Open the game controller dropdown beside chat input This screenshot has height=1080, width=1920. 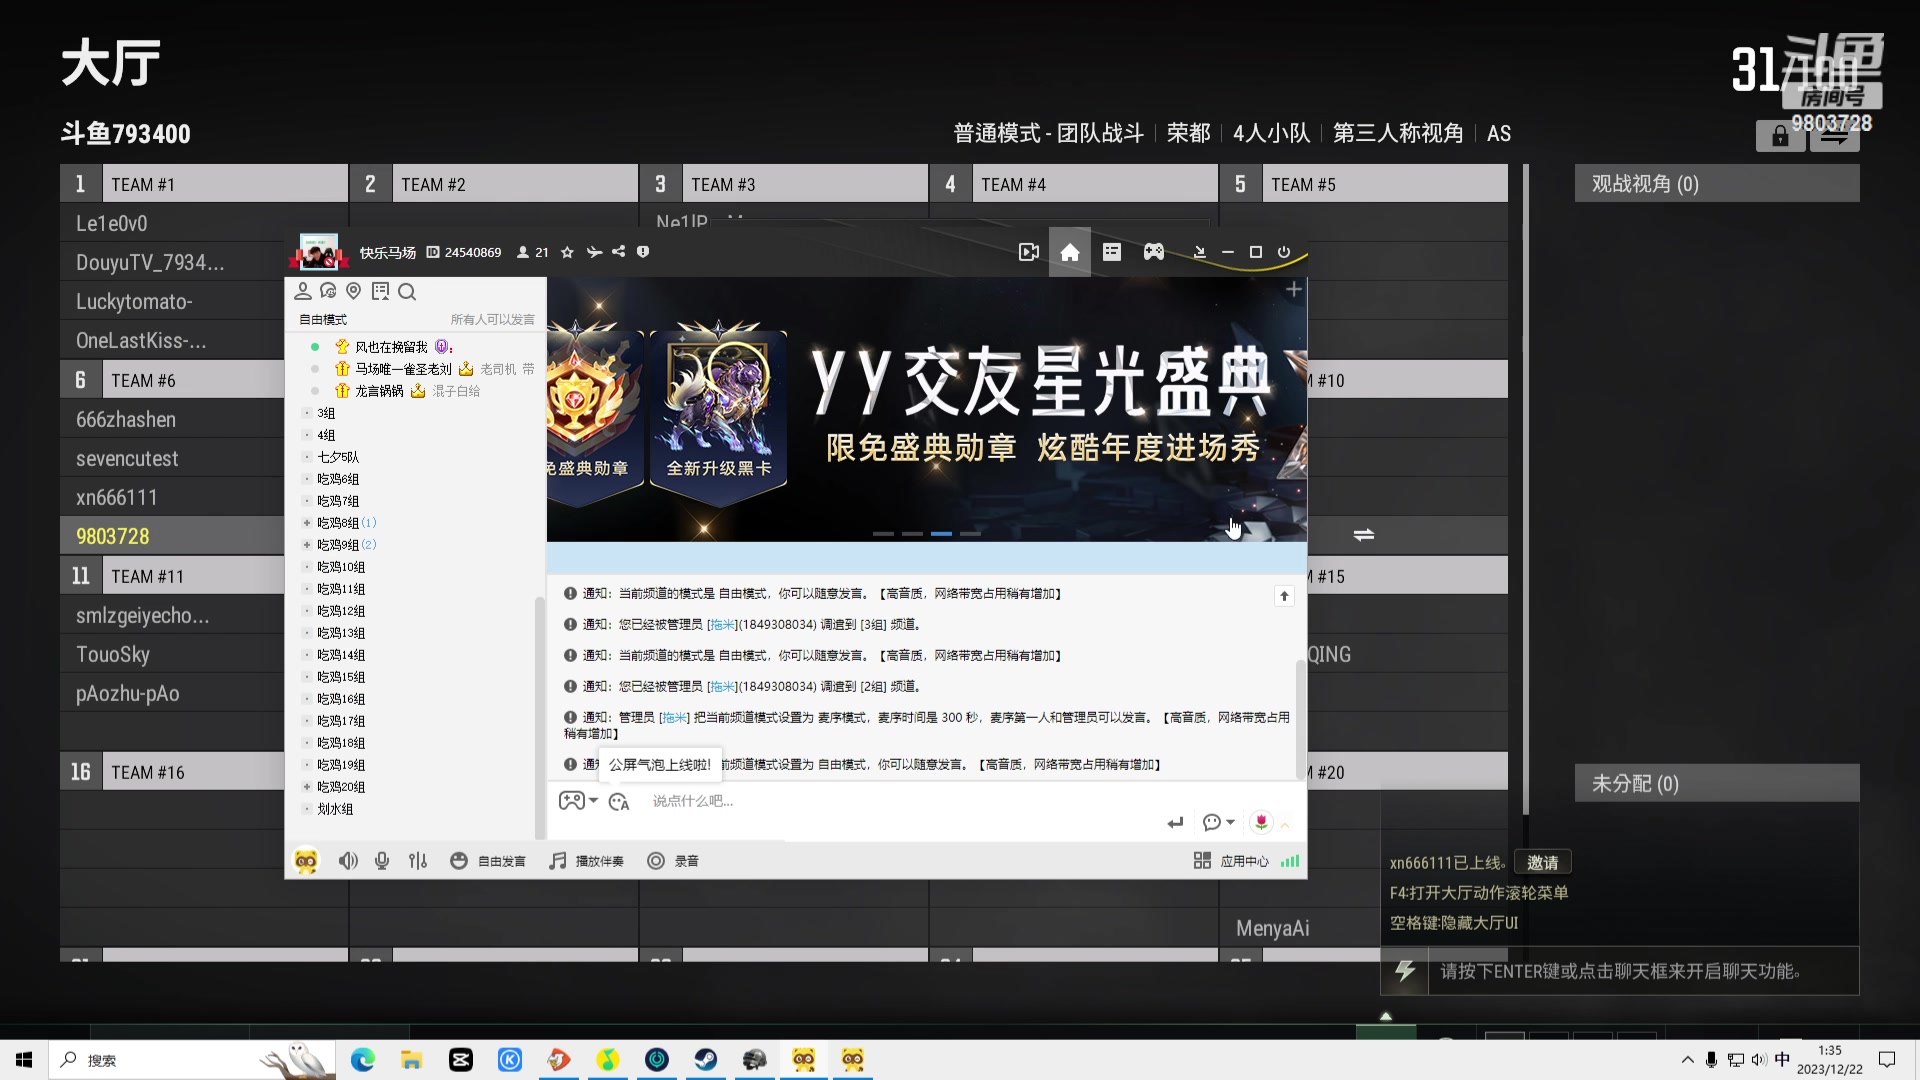tap(577, 800)
